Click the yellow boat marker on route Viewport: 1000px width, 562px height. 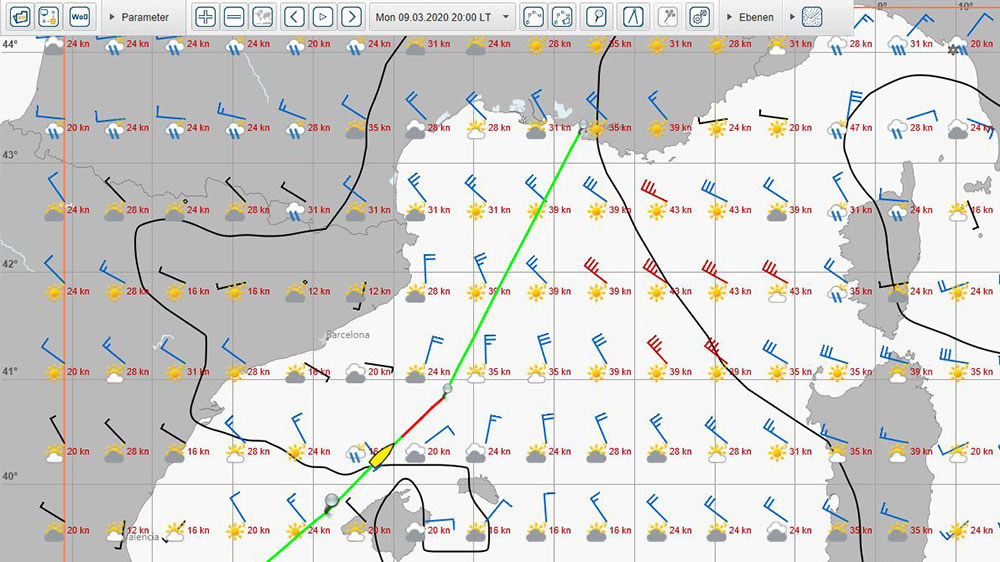click(383, 453)
